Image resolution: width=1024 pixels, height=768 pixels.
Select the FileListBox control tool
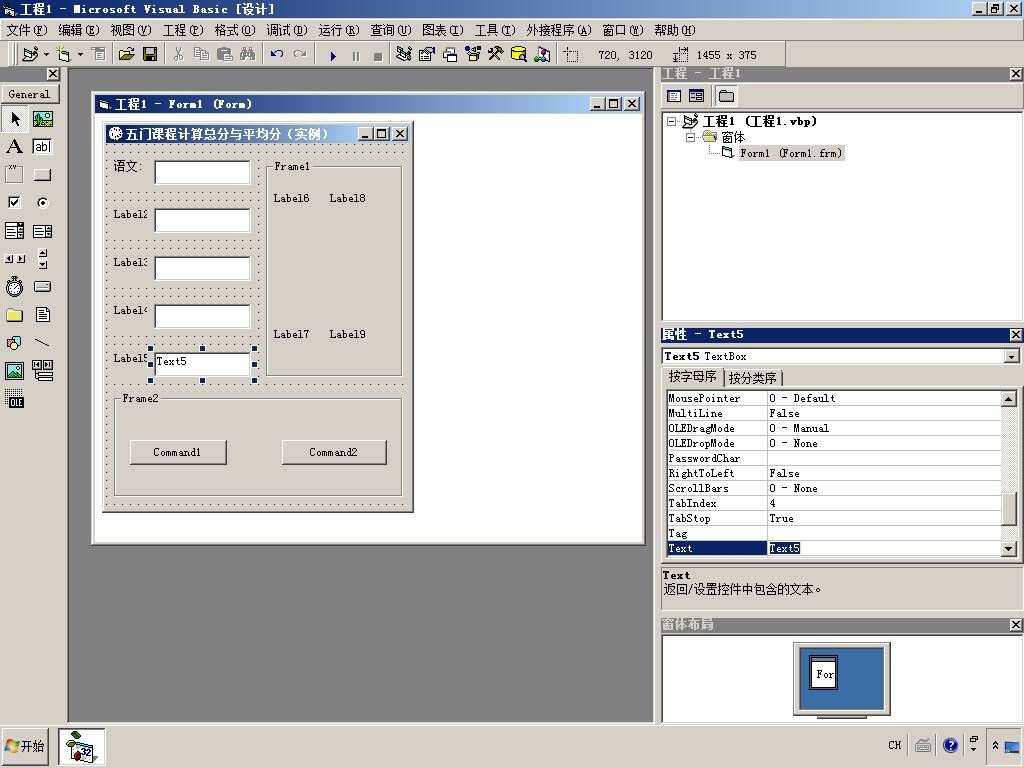pyautogui.click(x=42, y=315)
